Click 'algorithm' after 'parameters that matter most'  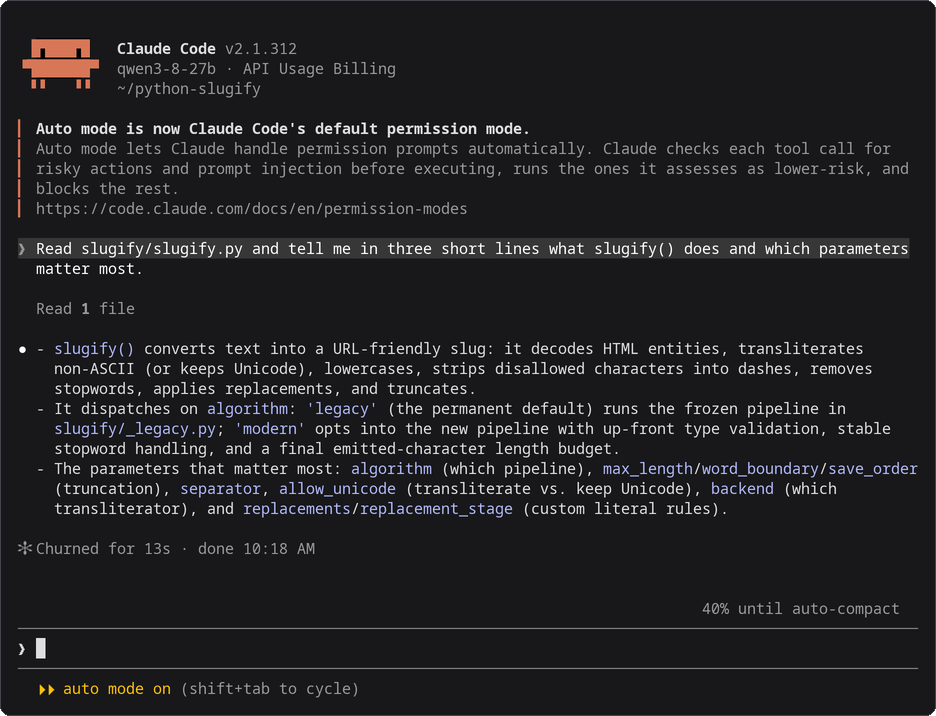[x=392, y=469]
